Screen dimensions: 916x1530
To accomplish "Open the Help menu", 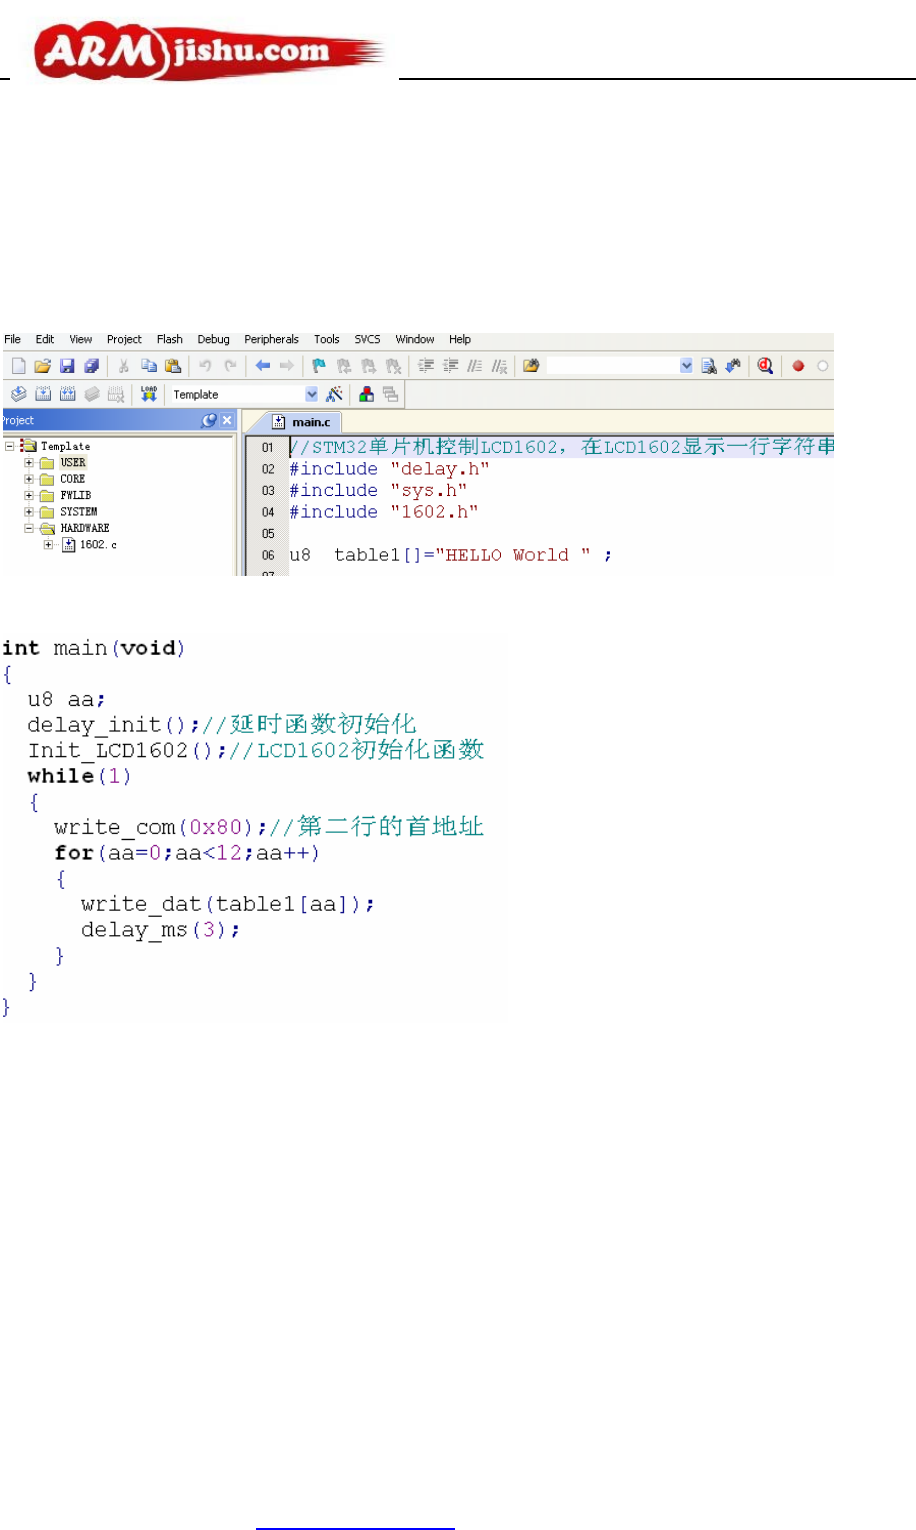I will (460, 340).
